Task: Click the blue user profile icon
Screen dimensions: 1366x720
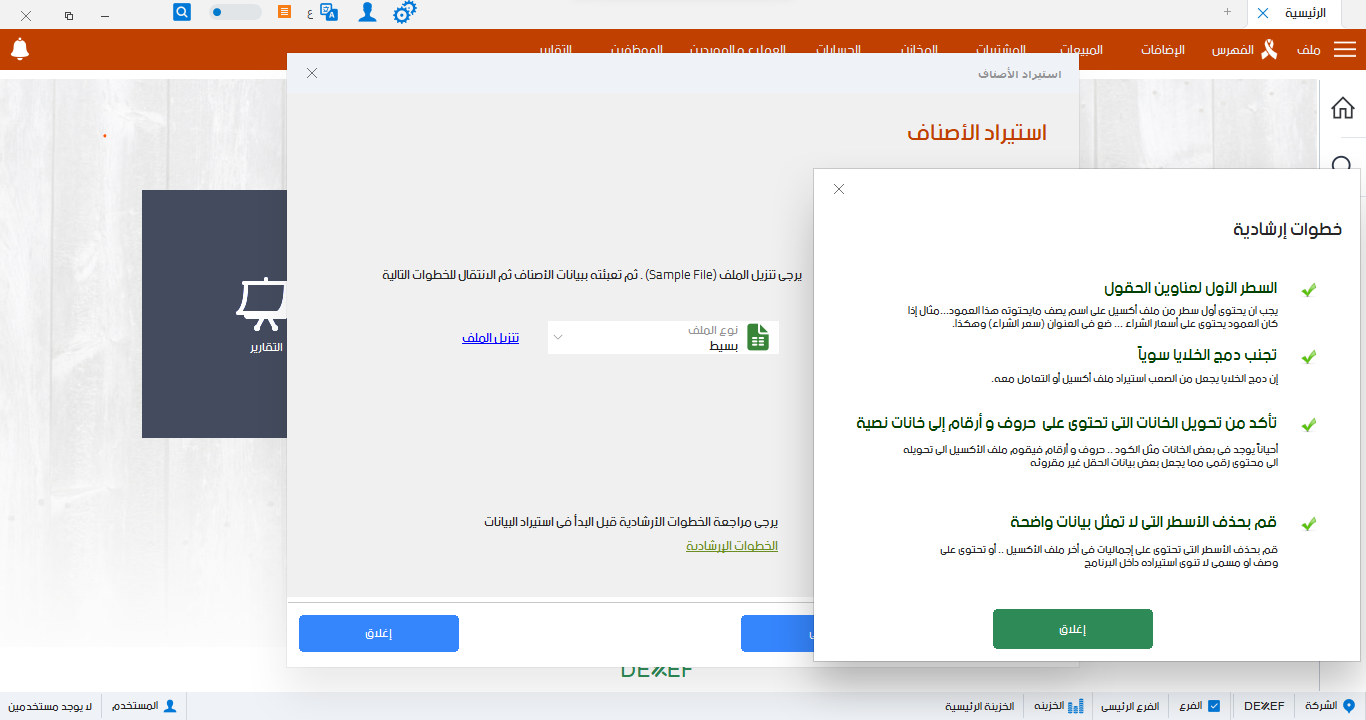Action: [367, 12]
